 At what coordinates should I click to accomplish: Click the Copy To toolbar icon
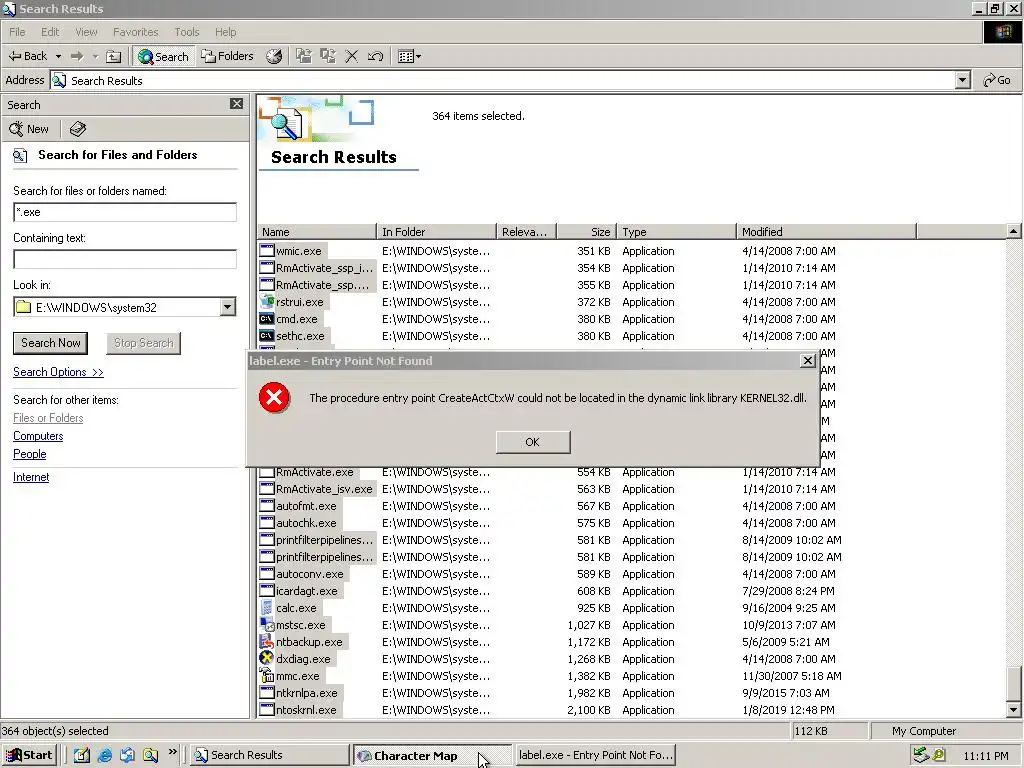pos(328,56)
